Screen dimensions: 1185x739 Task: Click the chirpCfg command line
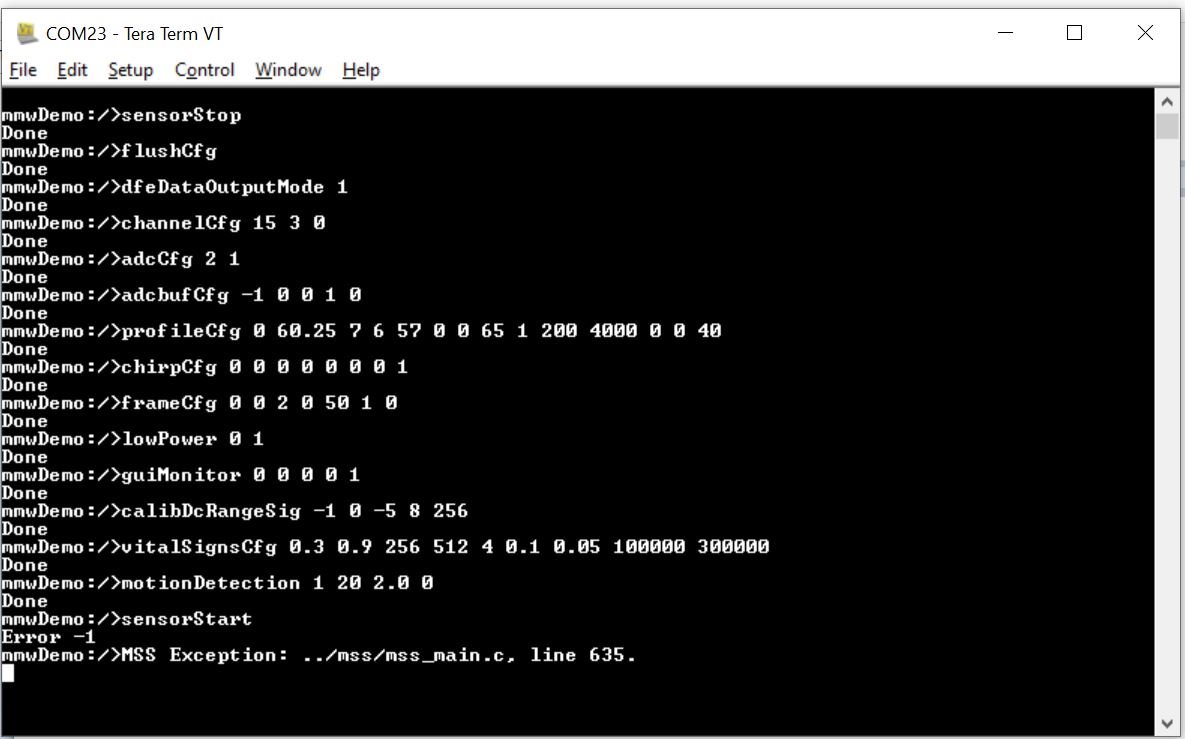tap(205, 367)
